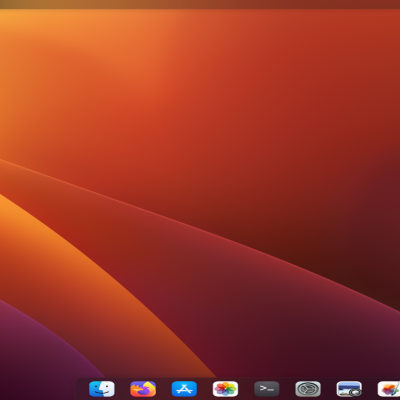Viewport: 400px width, 400px height.
Task: Open System Settings gear icon in dock
Action: click(x=308, y=389)
